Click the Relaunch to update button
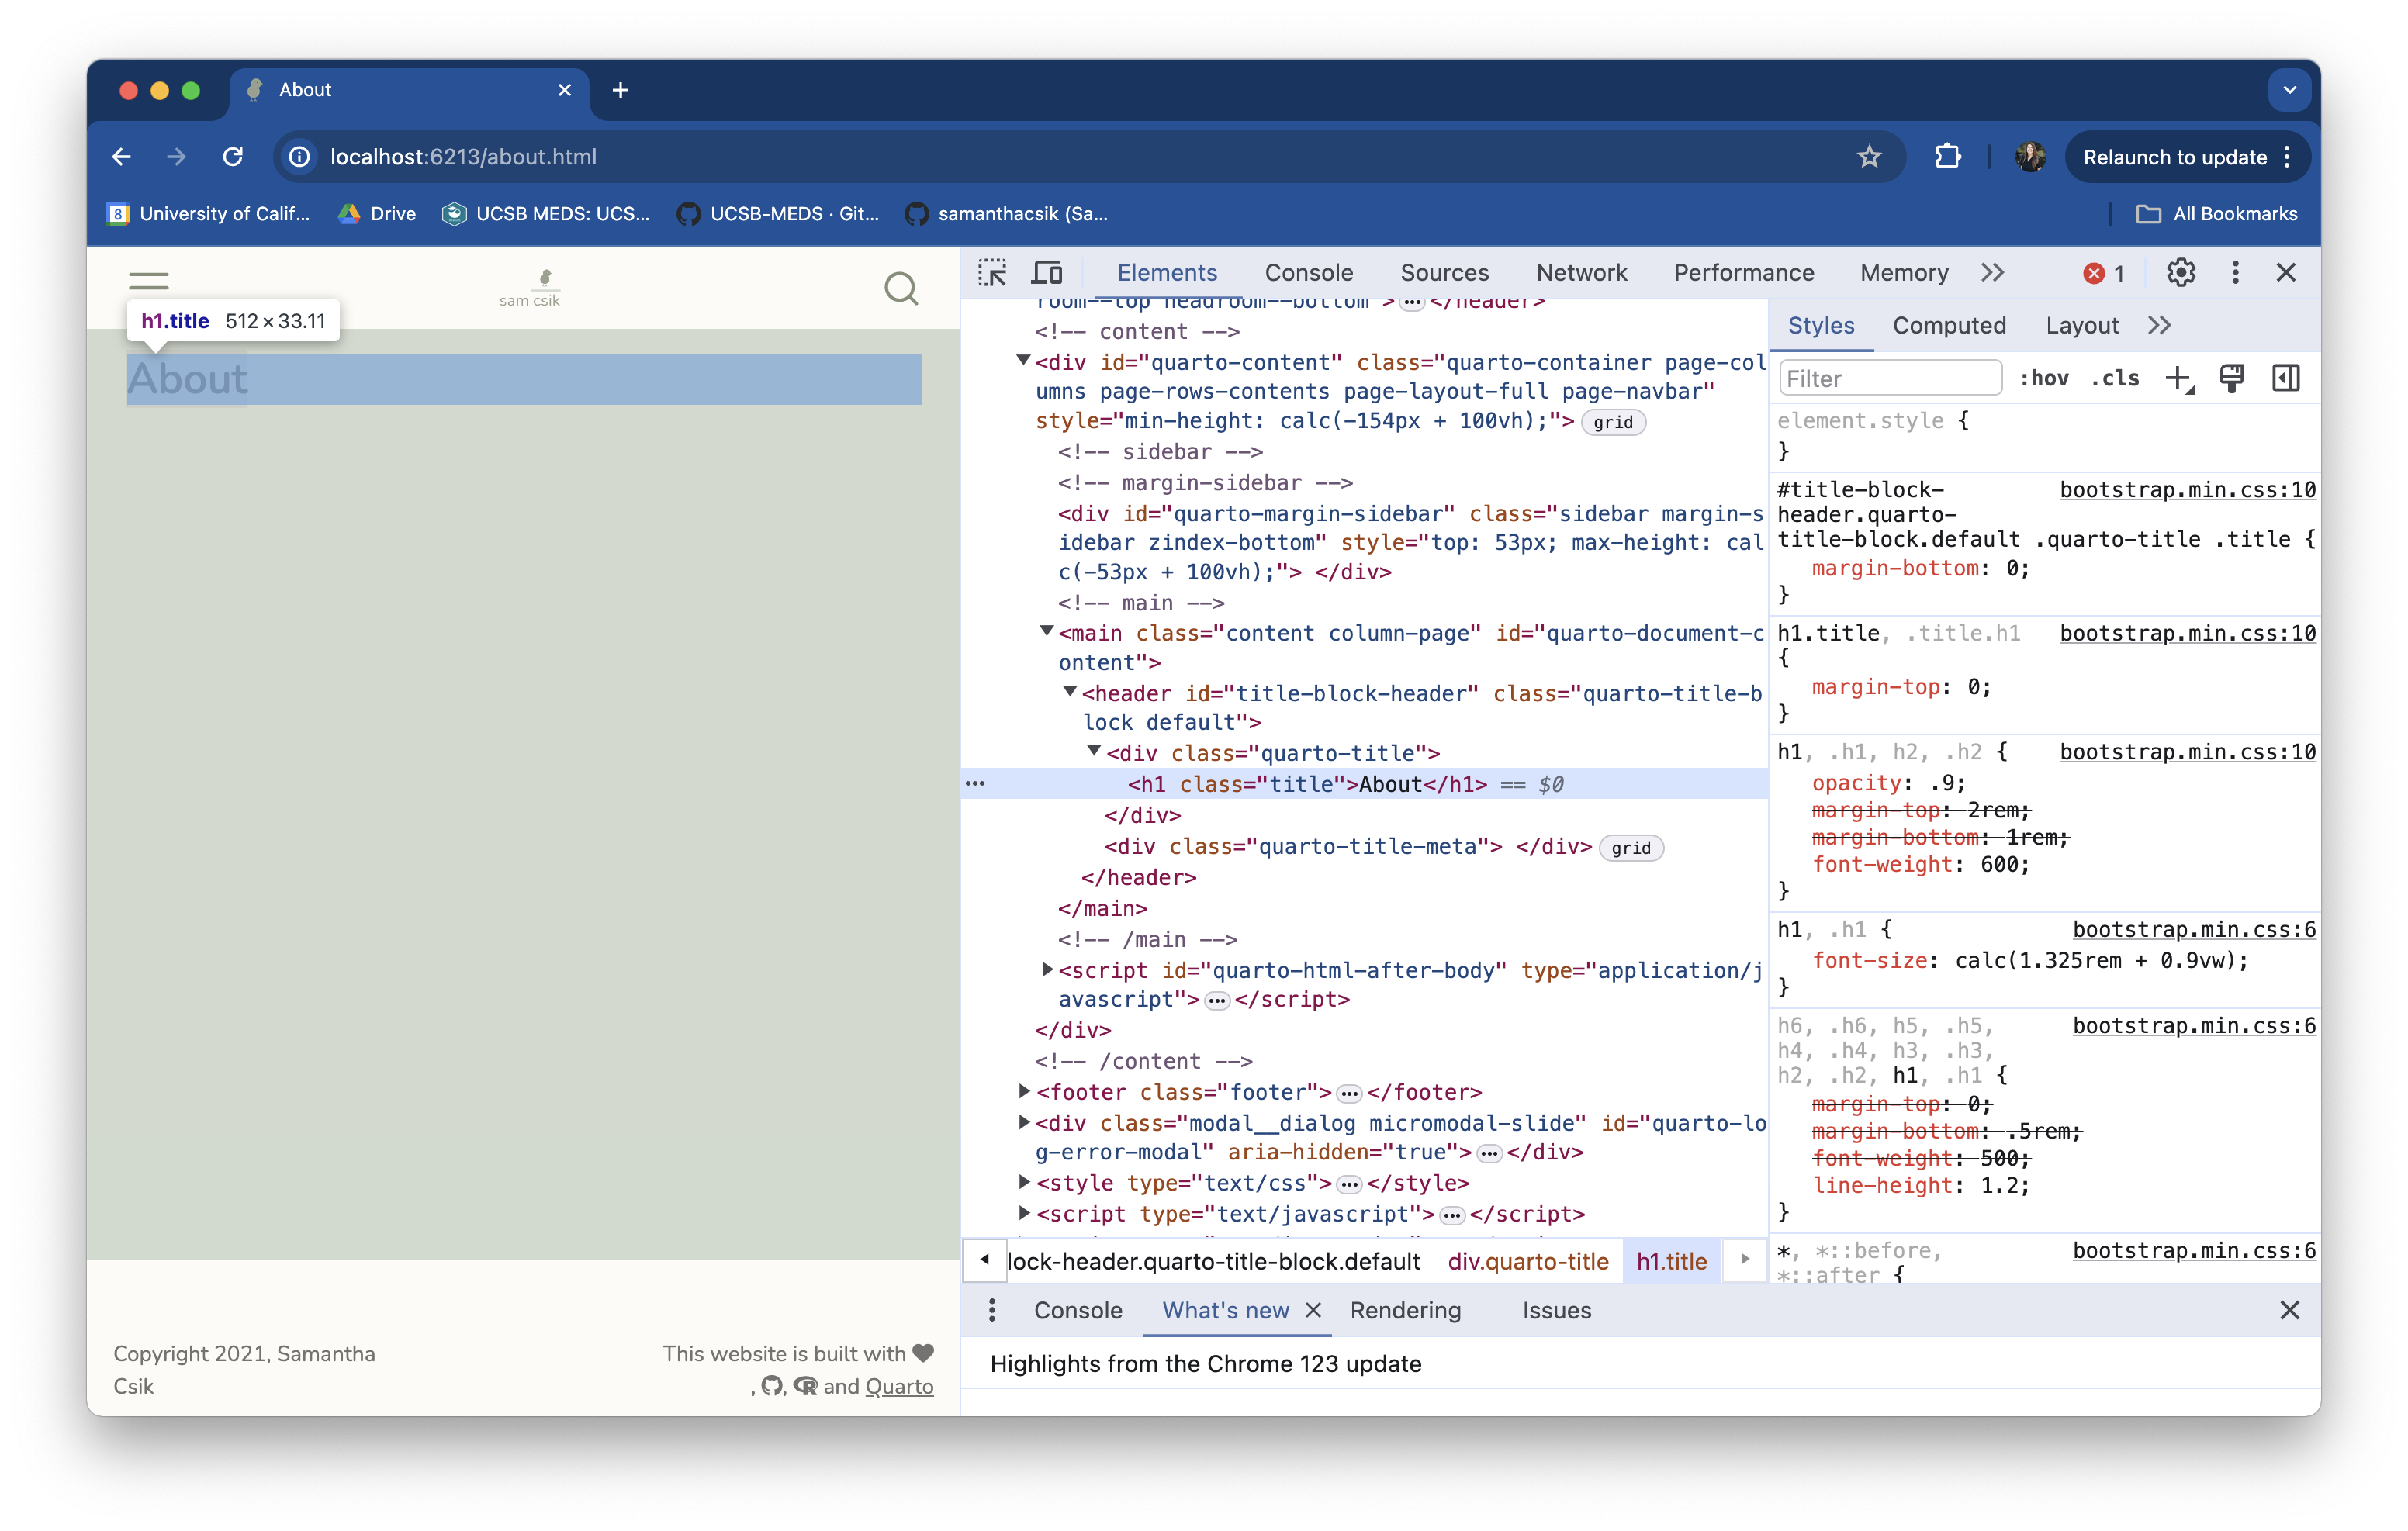This screenshot has width=2408, height=1531. point(2176,156)
